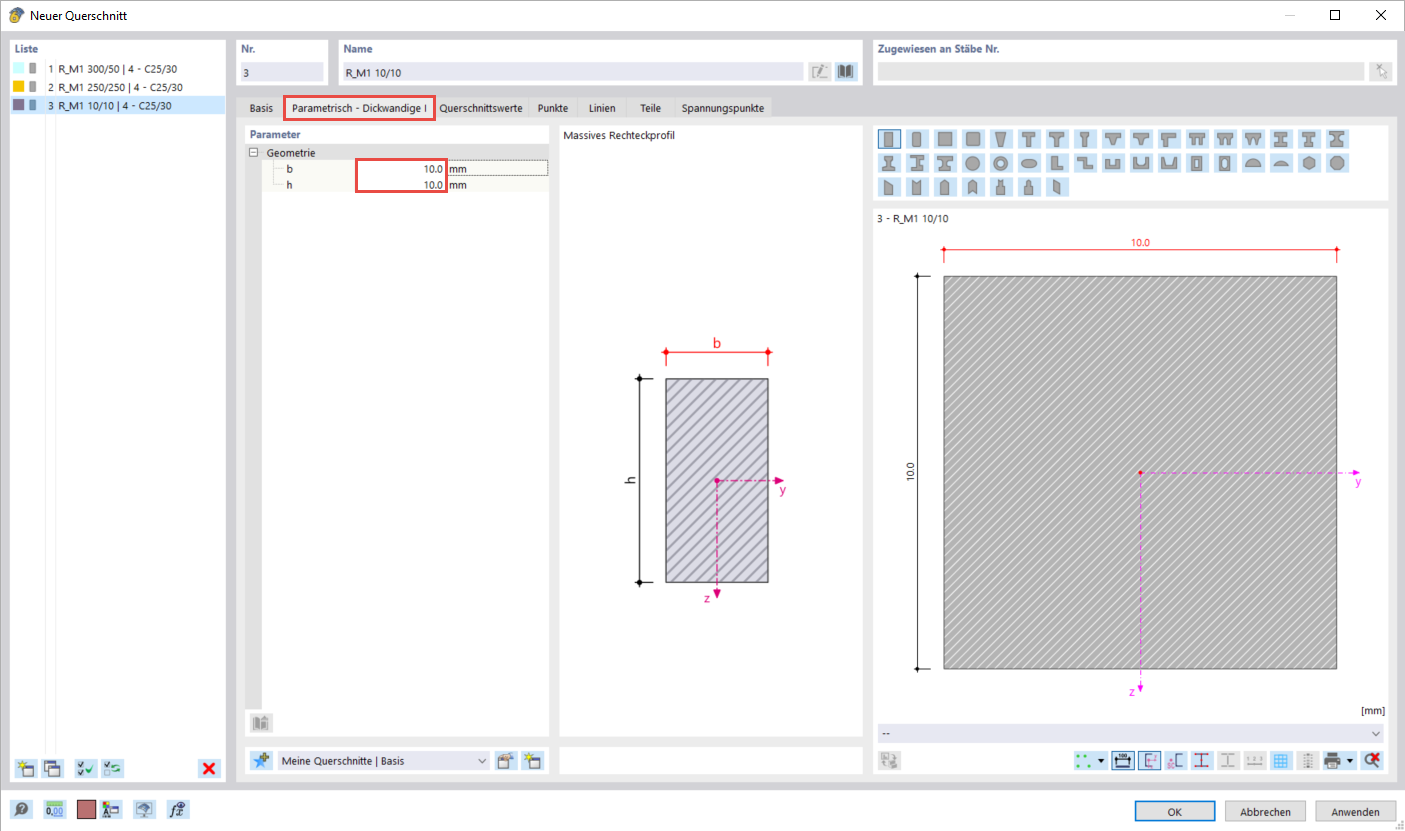
Task: Open the printer options dropdown arrow
Action: coord(1348,760)
